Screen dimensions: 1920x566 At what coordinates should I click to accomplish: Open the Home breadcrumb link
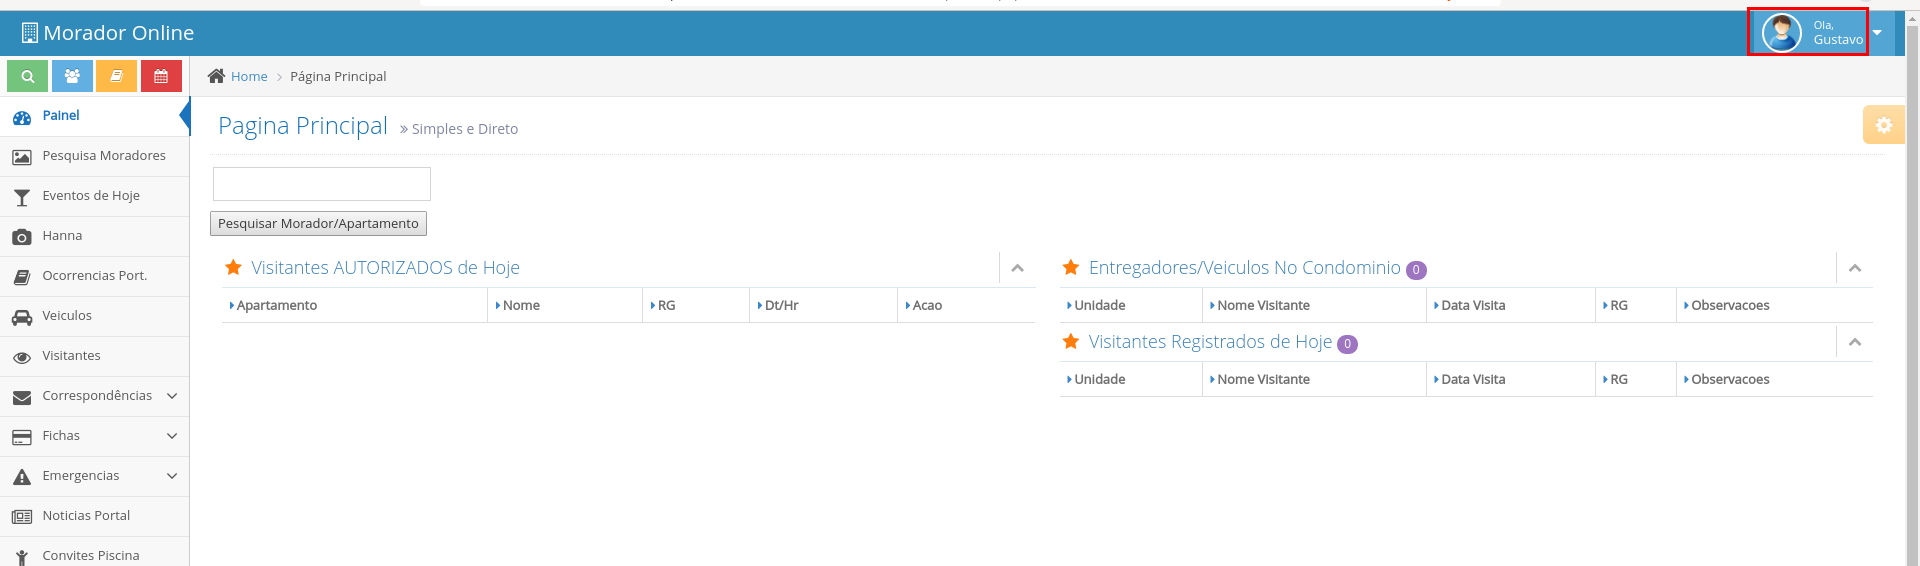249,76
